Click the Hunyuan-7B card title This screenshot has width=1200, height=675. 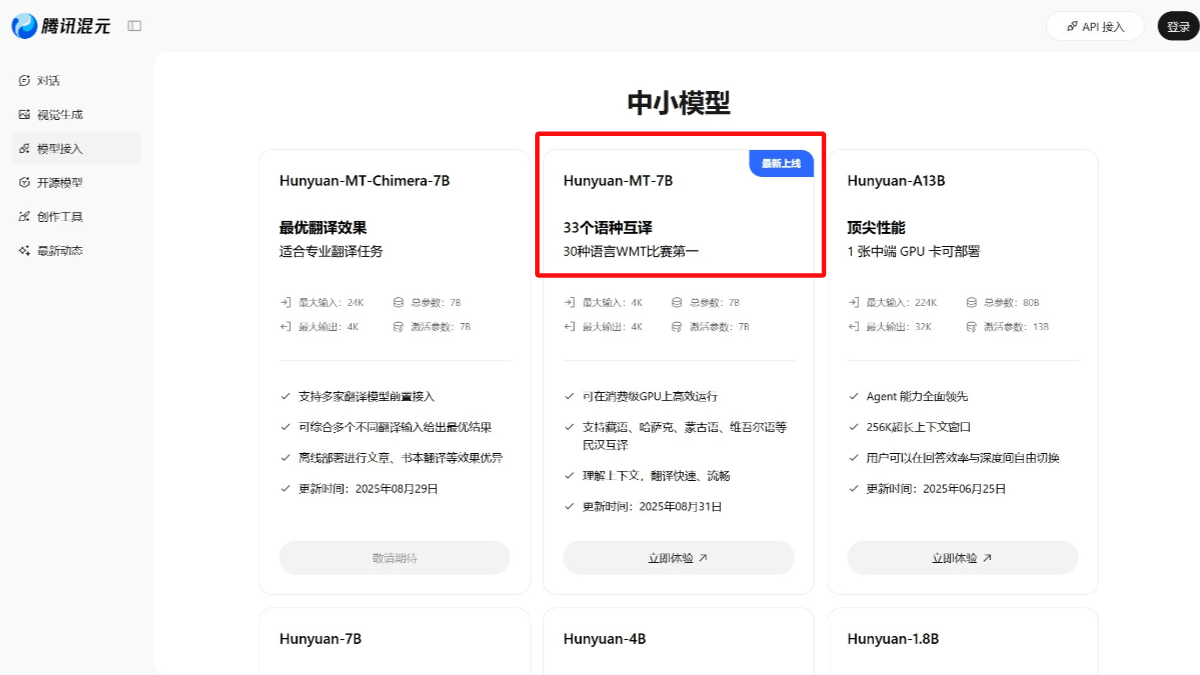coord(320,639)
